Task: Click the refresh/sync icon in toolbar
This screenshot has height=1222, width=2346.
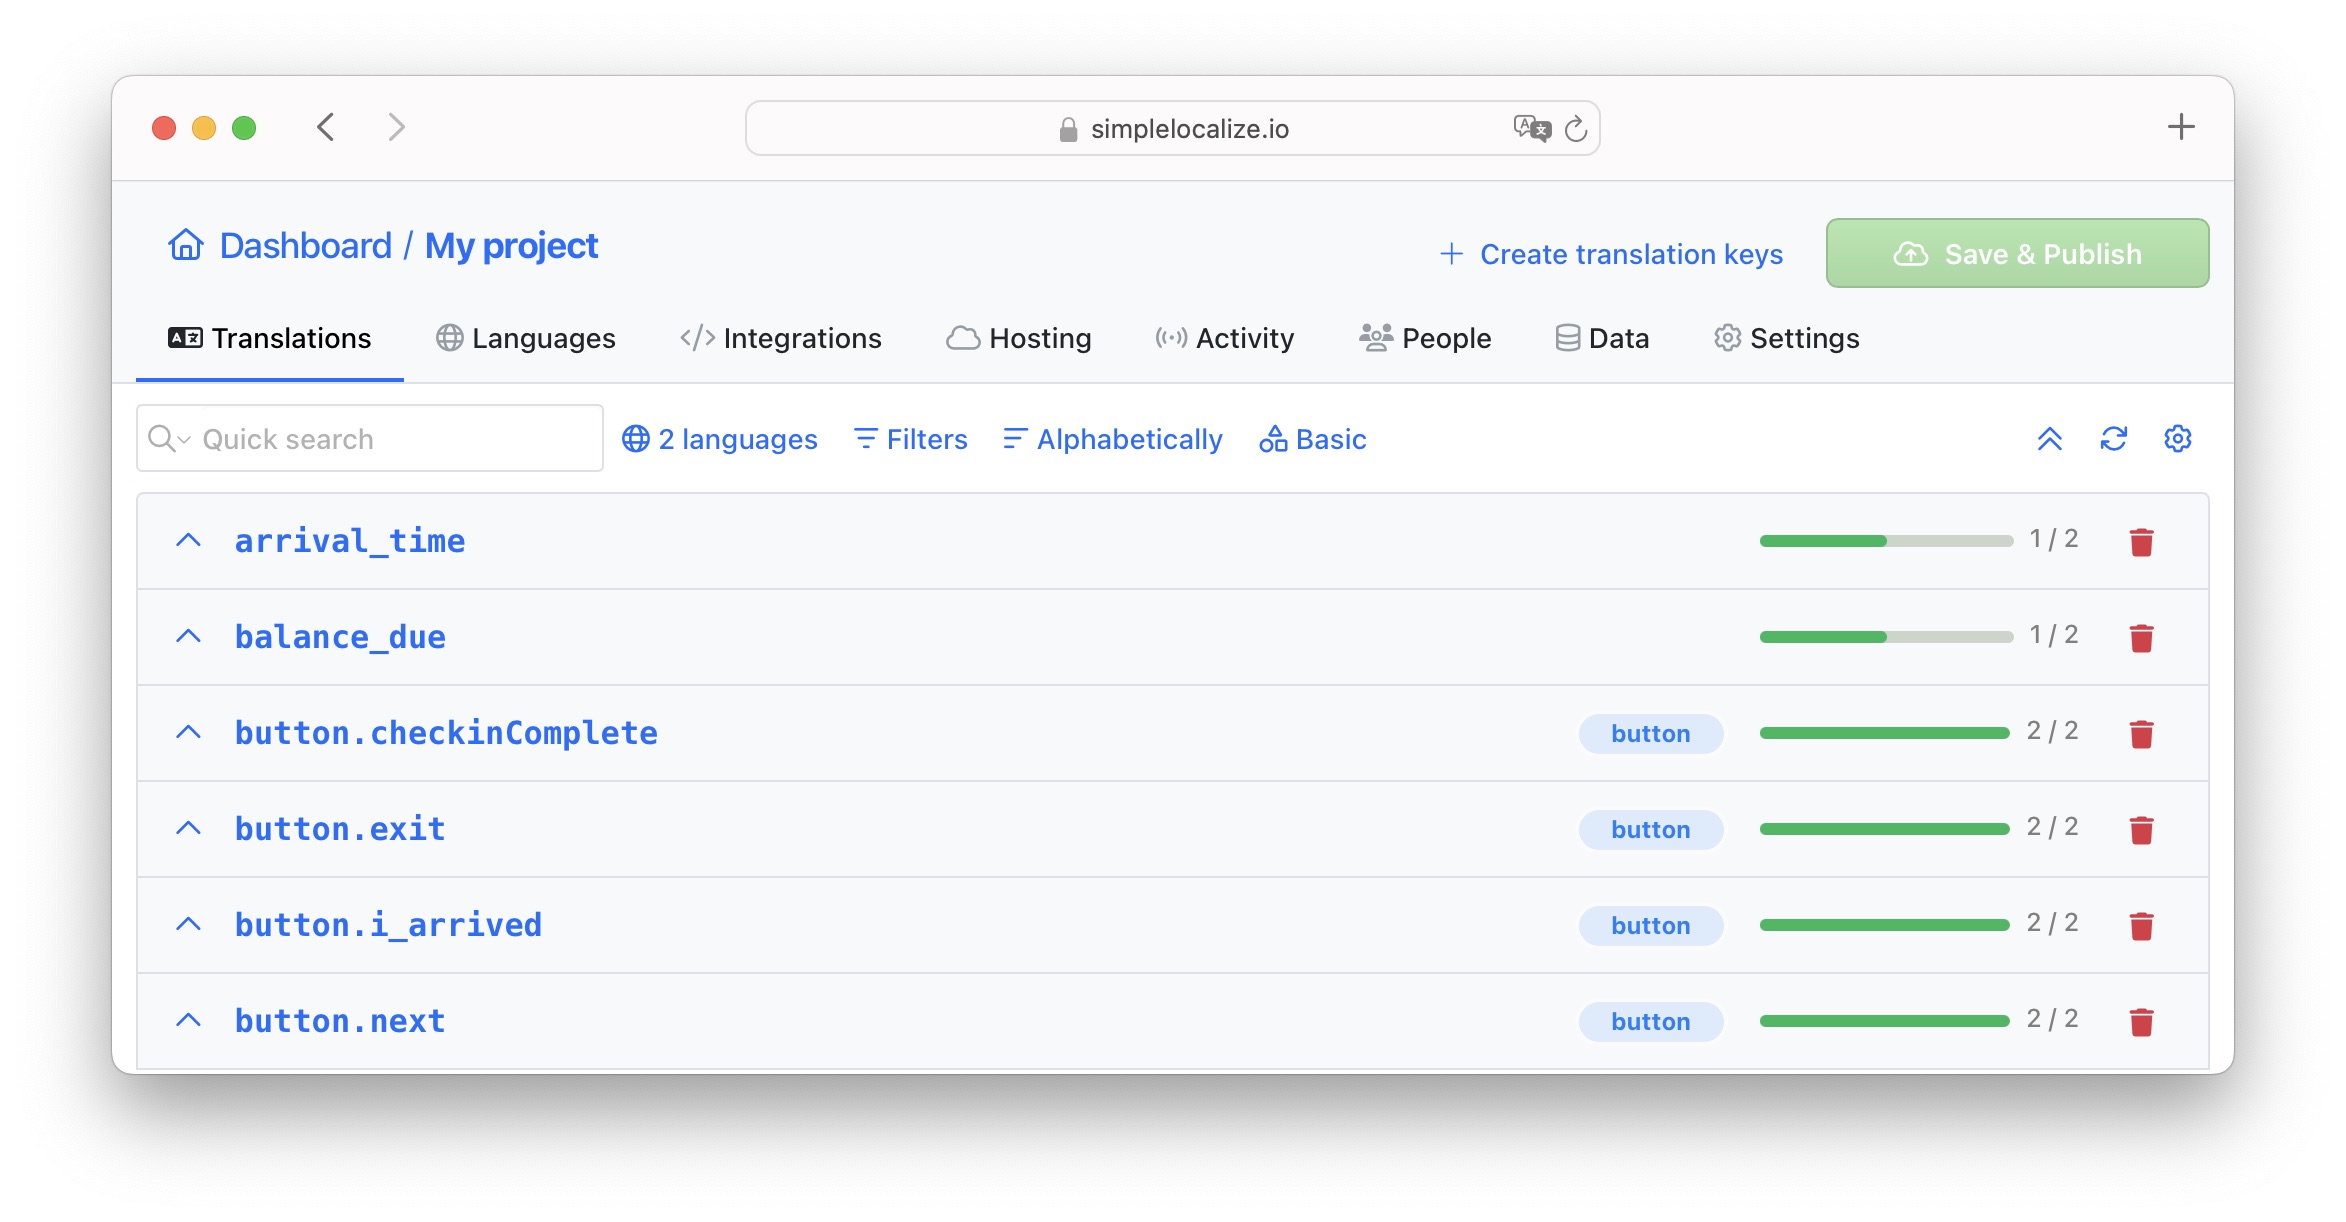Action: 2113,439
